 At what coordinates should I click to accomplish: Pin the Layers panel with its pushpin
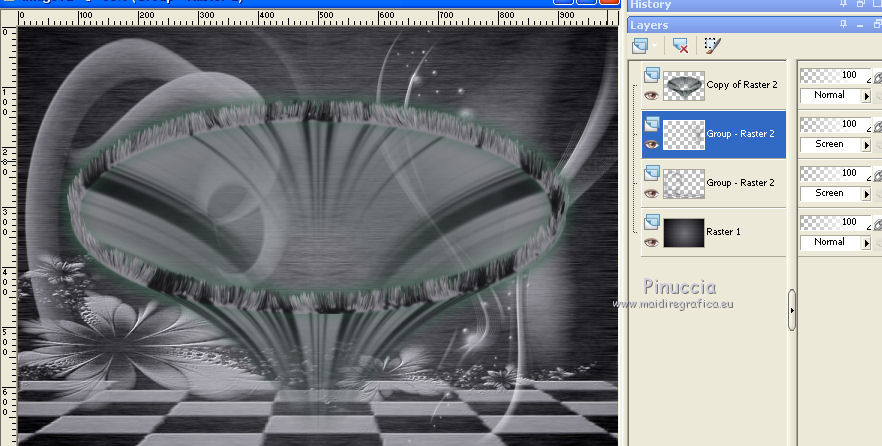click(843, 24)
